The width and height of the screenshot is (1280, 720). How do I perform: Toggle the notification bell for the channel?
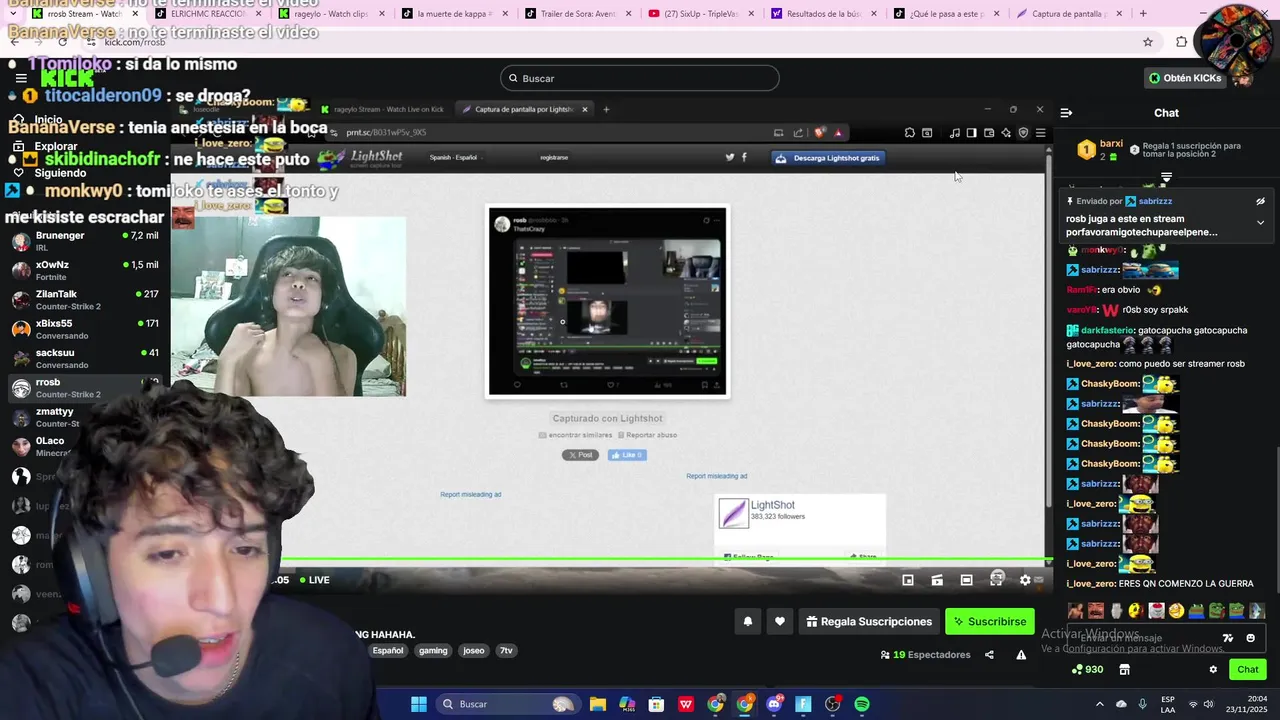[747, 621]
